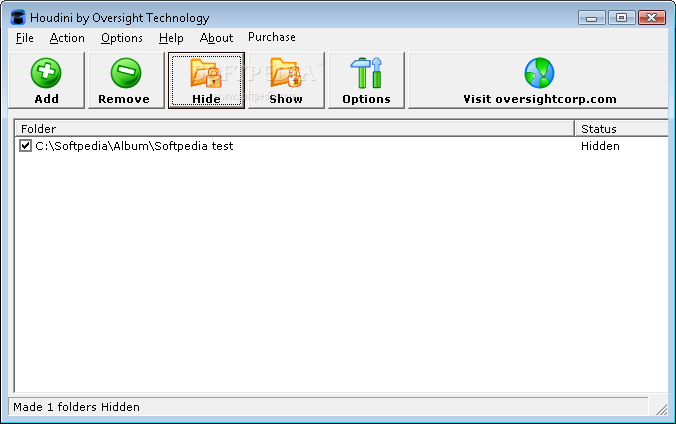Minimize the Houdini window
Screen dimensions: 676x424
(592, 18)
